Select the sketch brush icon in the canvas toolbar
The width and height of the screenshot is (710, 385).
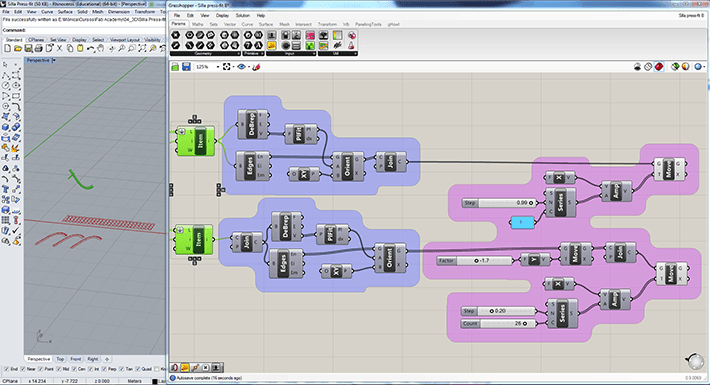tap(256, 67)
